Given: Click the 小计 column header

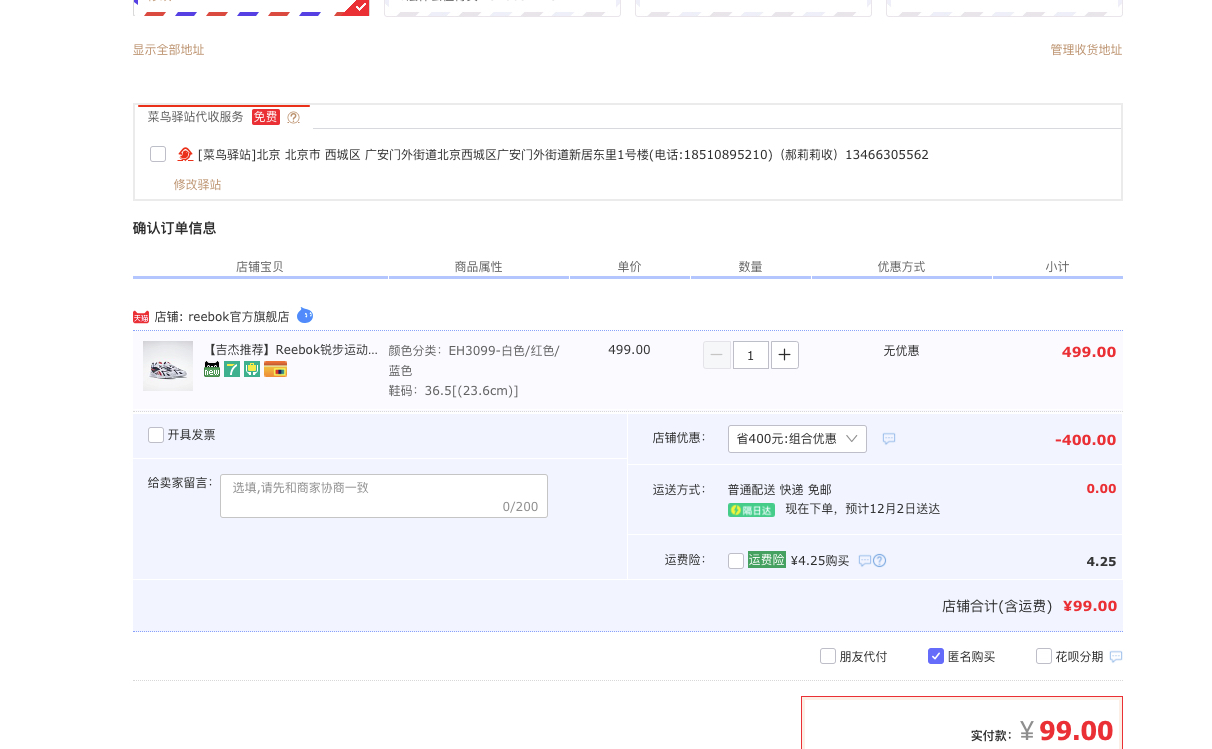Looking at the screenshot, I should click(x=1057, y=267).
